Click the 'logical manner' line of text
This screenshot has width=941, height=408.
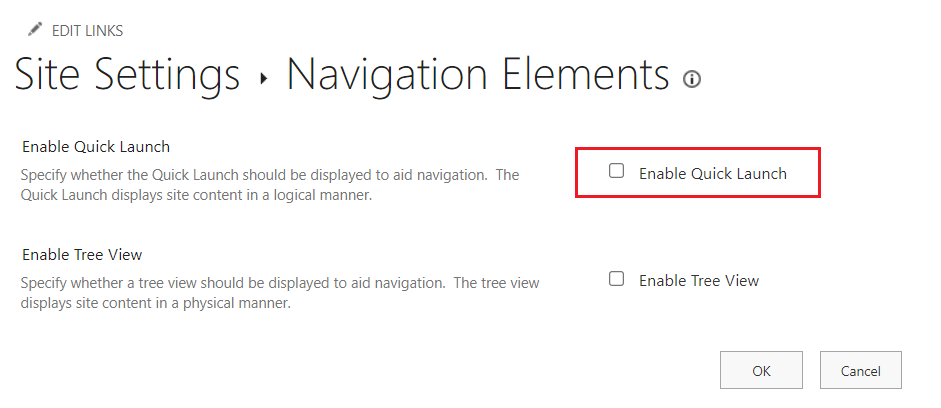196,195
